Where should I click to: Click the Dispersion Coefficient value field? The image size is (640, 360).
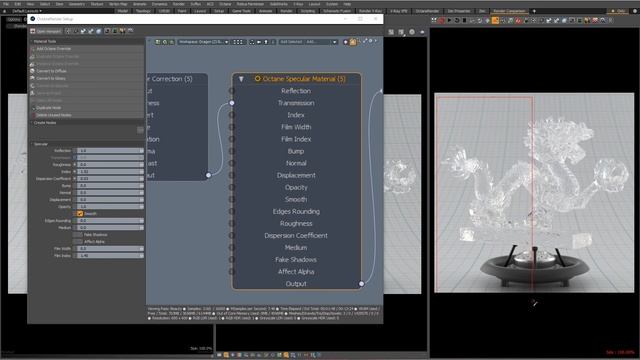tap(110, 178)
